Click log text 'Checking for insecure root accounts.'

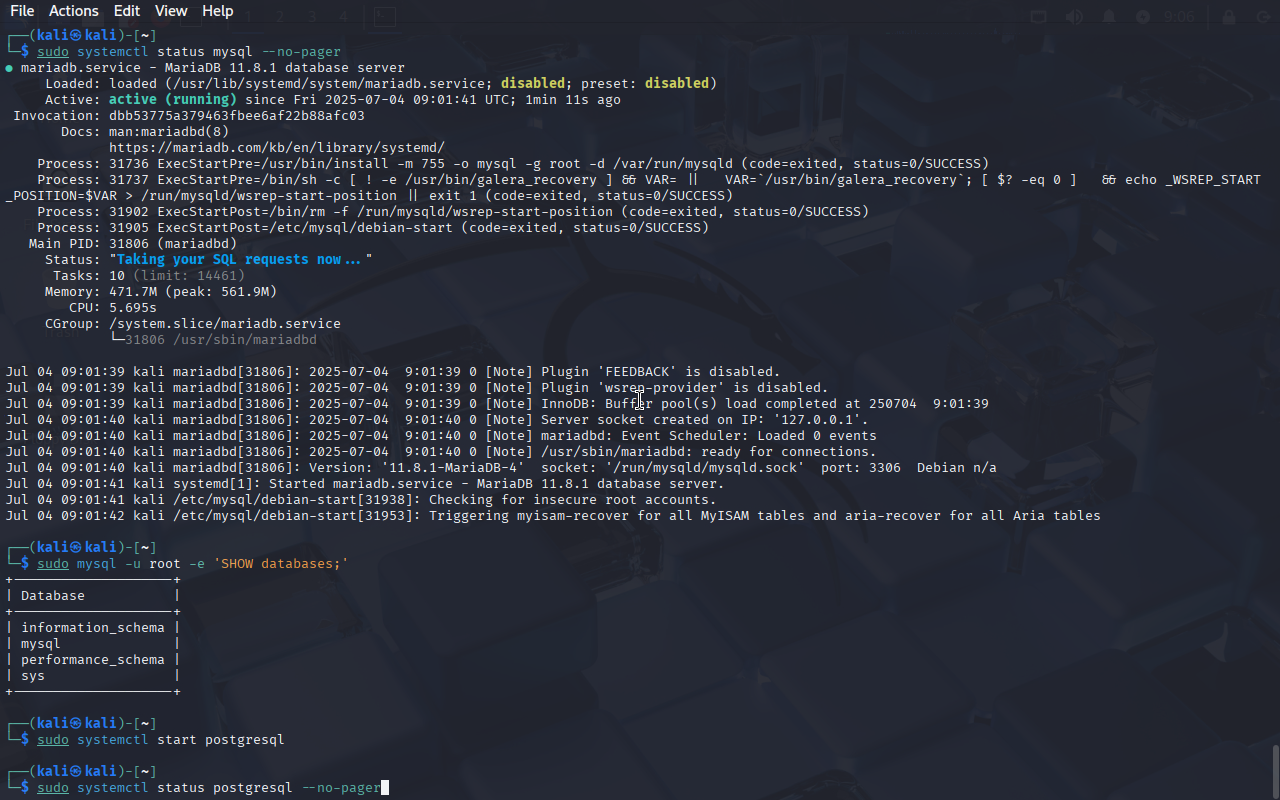tap(573, 500)
